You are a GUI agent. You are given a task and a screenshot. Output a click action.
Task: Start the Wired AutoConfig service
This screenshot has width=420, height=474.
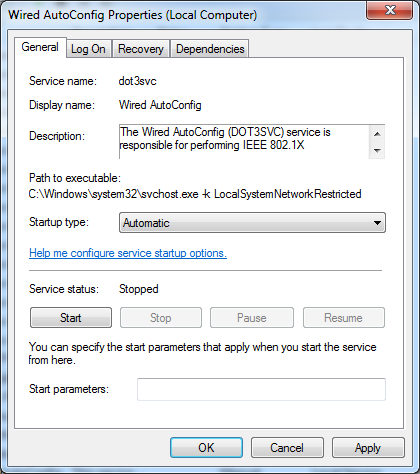point(71,318)
